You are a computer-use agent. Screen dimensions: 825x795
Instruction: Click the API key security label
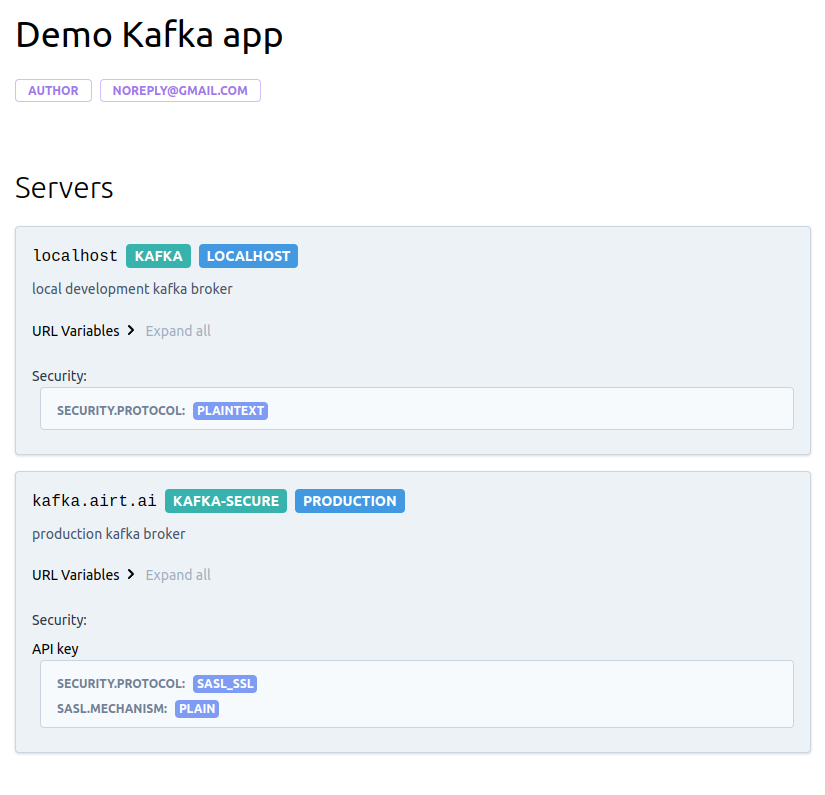pyautogui.click(x=55, y=648)
